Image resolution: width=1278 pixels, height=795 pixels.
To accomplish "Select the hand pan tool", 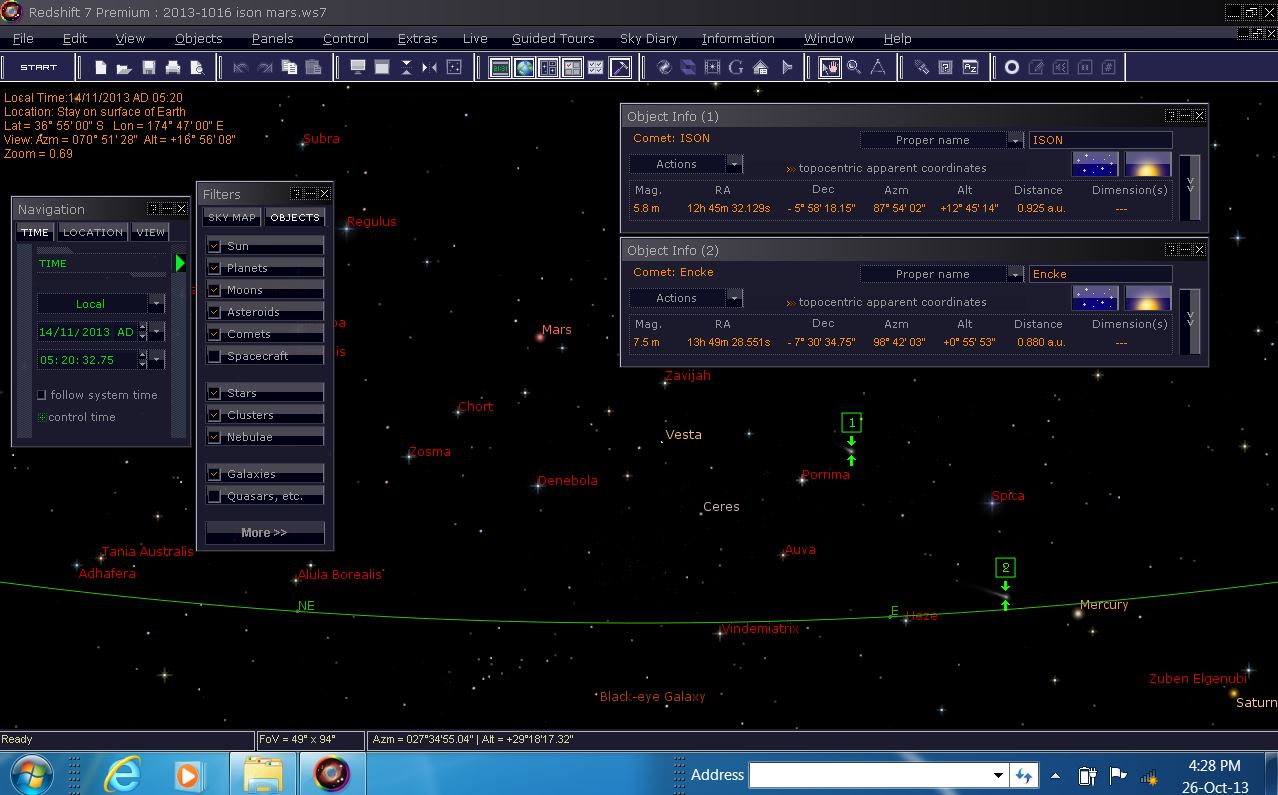I will tap(830, 68).
